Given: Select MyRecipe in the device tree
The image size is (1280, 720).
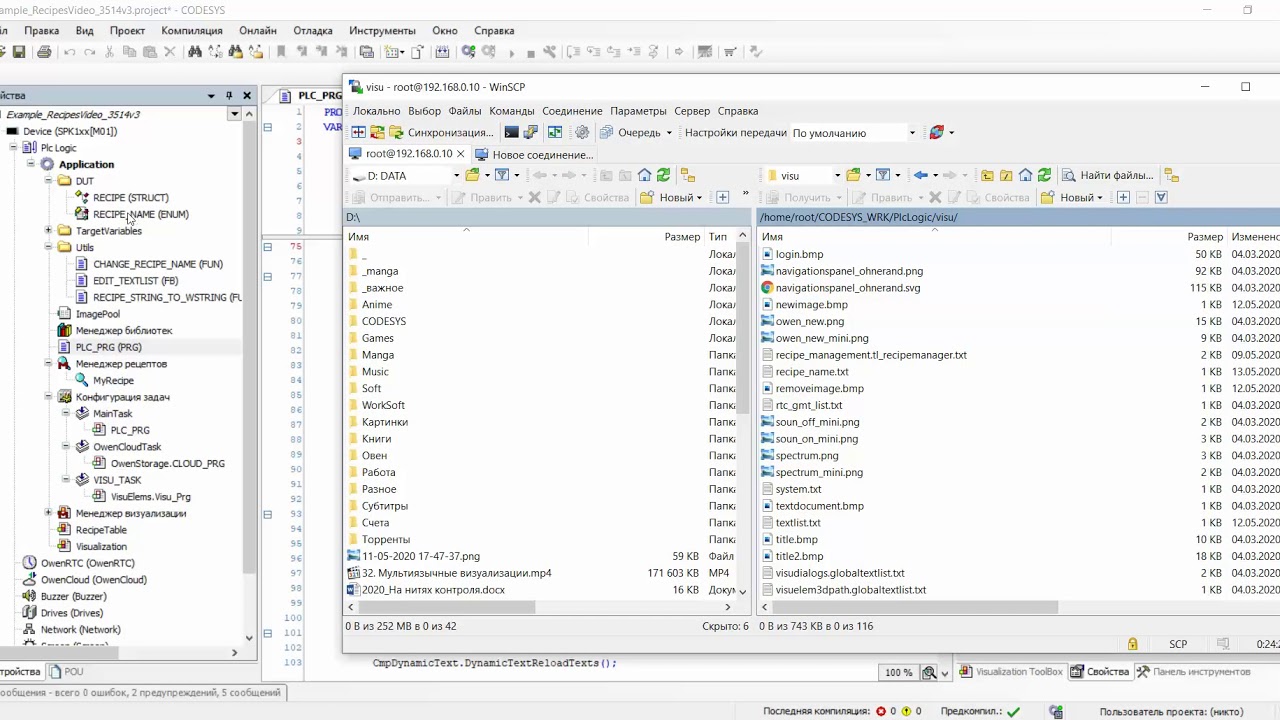Looking at the screenshot, I should [x=113, y=381].
